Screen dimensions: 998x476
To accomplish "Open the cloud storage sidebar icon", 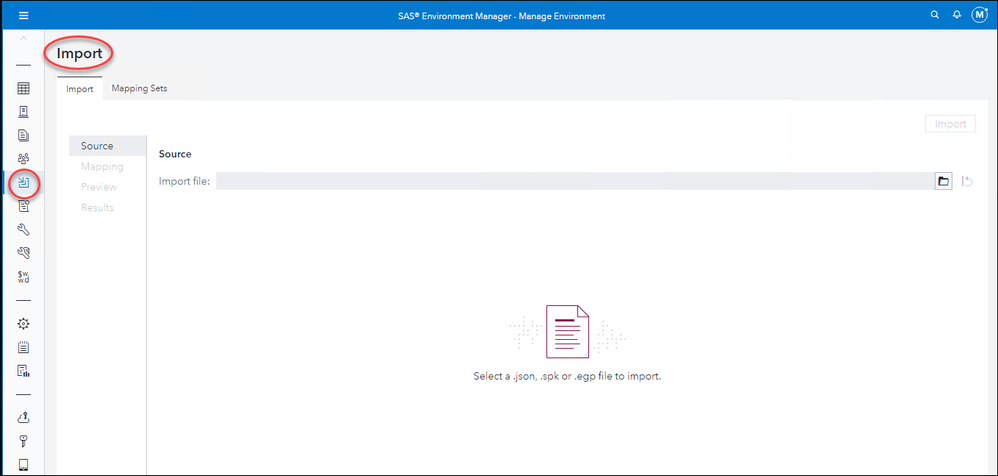I will [x=24, y=418].
